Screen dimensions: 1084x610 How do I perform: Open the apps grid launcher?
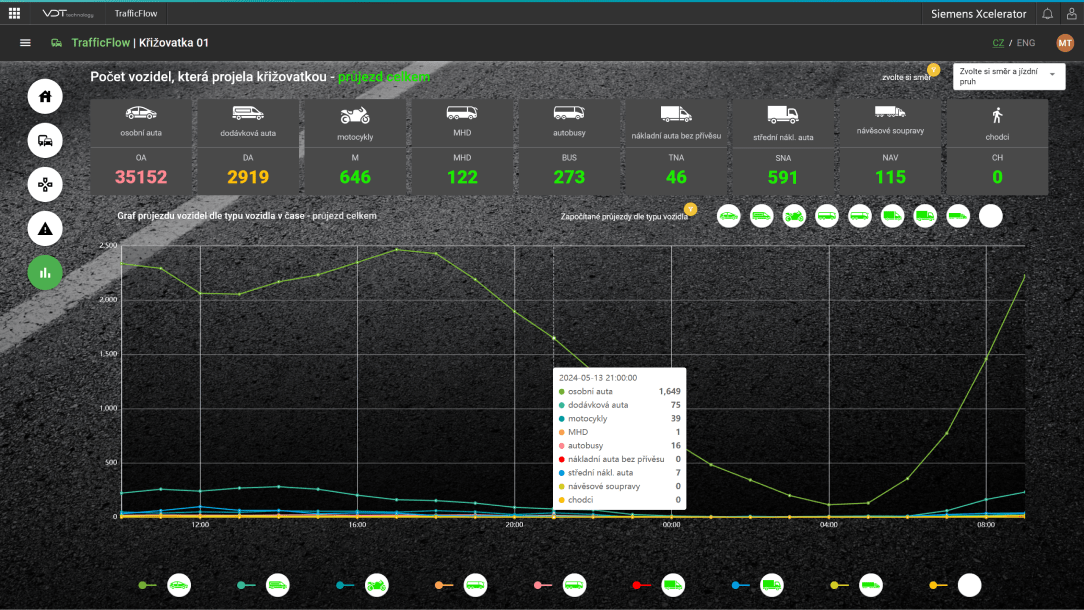click(x=14, y=14)
